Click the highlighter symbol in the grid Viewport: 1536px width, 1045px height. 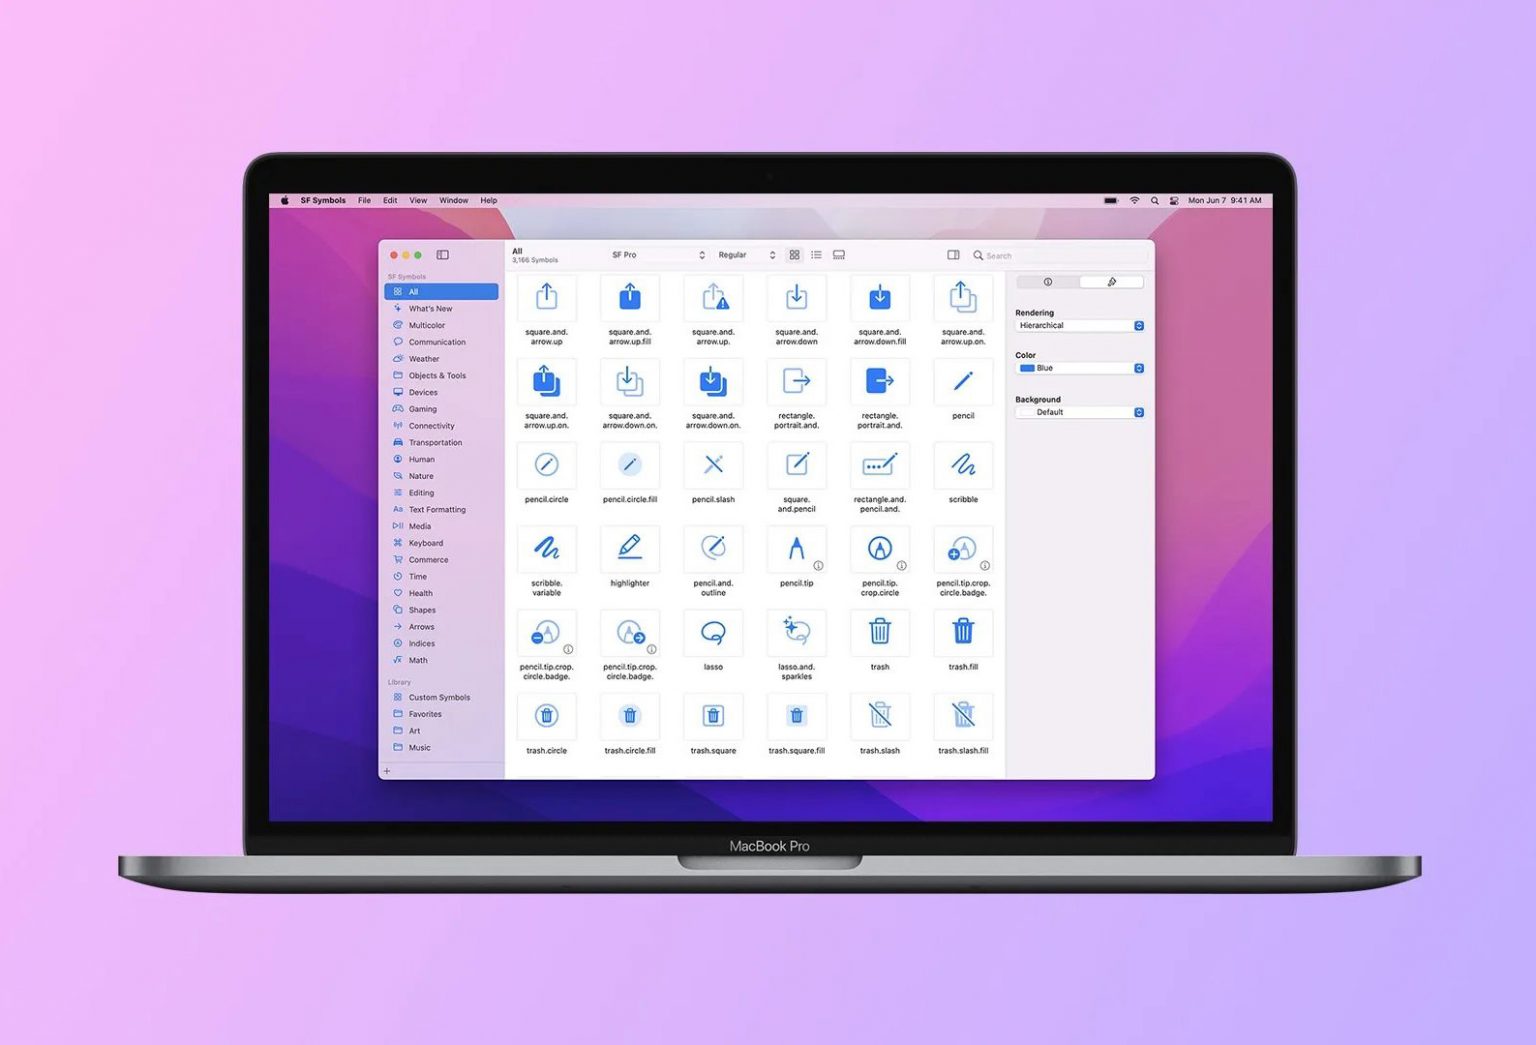tap(630, 548)
